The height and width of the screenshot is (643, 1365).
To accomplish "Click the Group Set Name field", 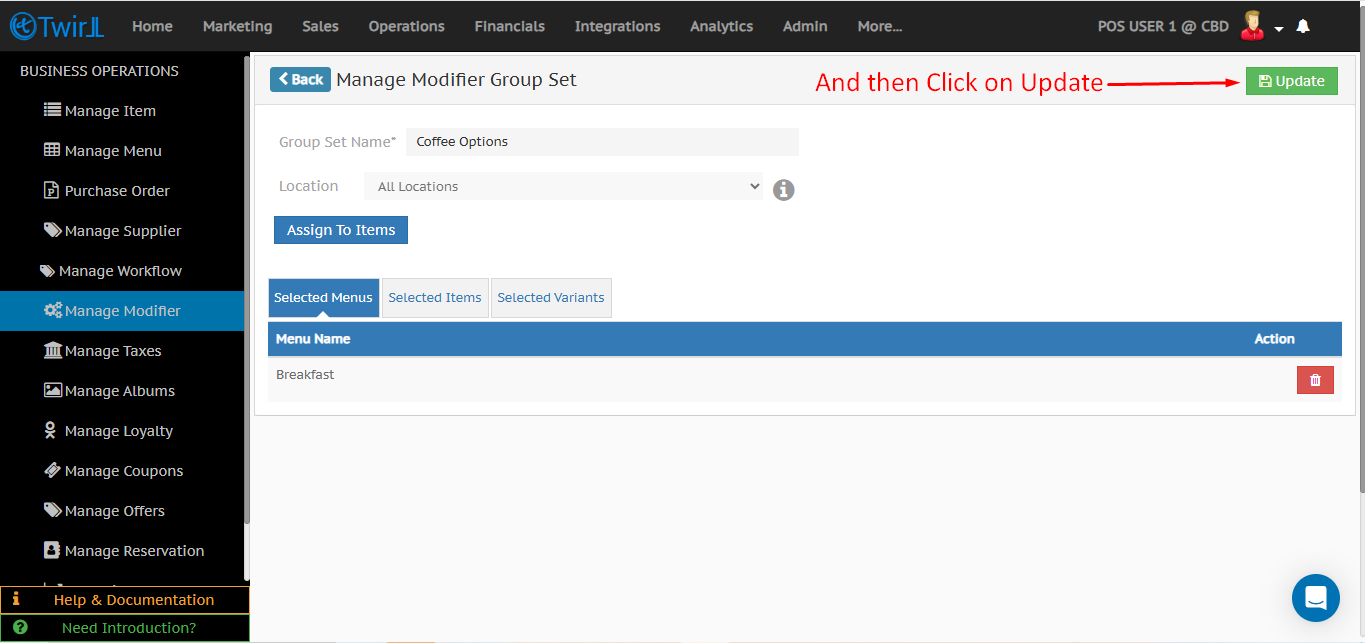I will tap(601, 142).
